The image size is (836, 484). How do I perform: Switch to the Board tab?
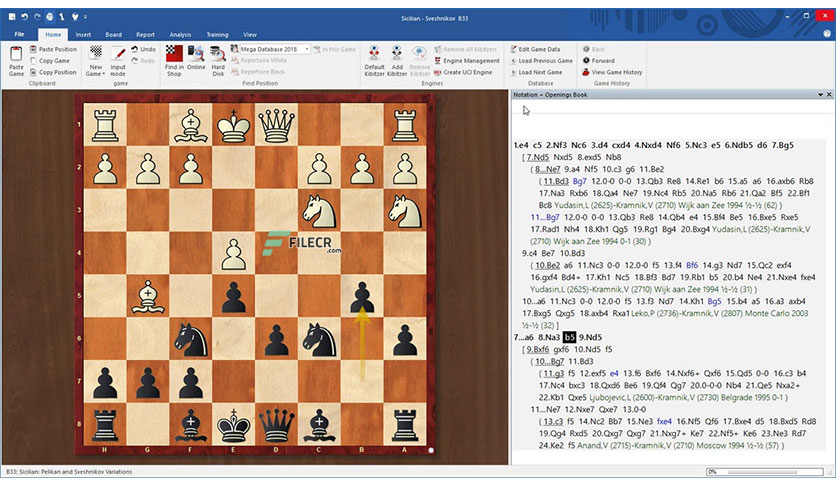(x=114, y=35)
